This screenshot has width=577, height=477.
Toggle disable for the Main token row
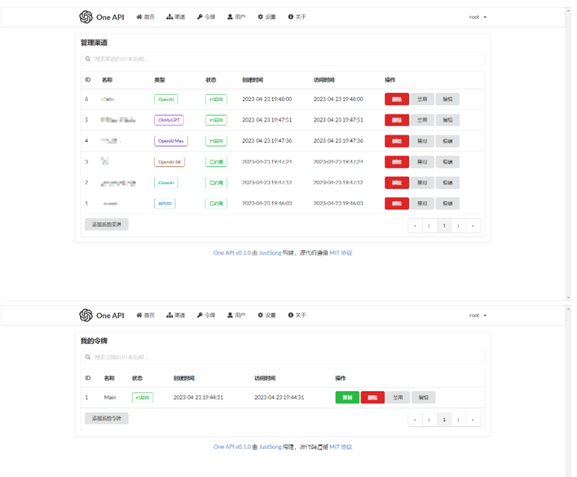(398, 398)
